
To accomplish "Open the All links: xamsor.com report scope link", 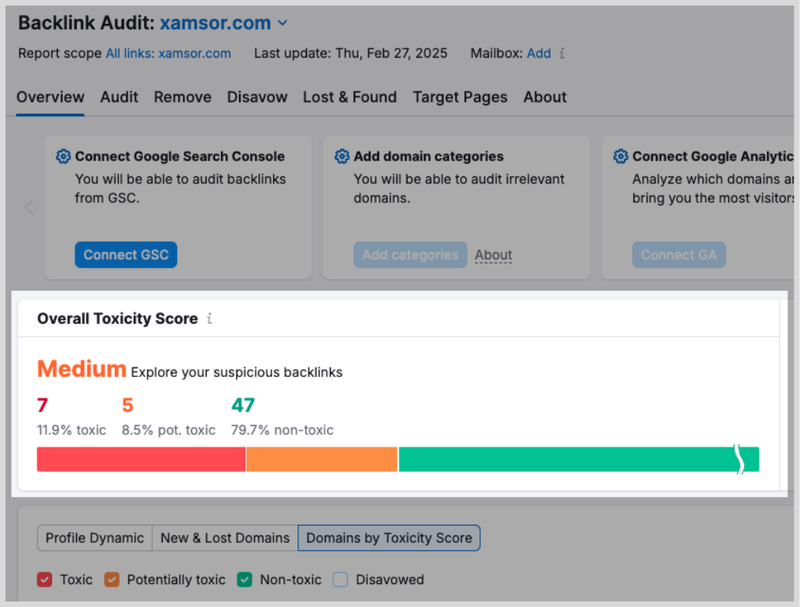I will [168, 54].
